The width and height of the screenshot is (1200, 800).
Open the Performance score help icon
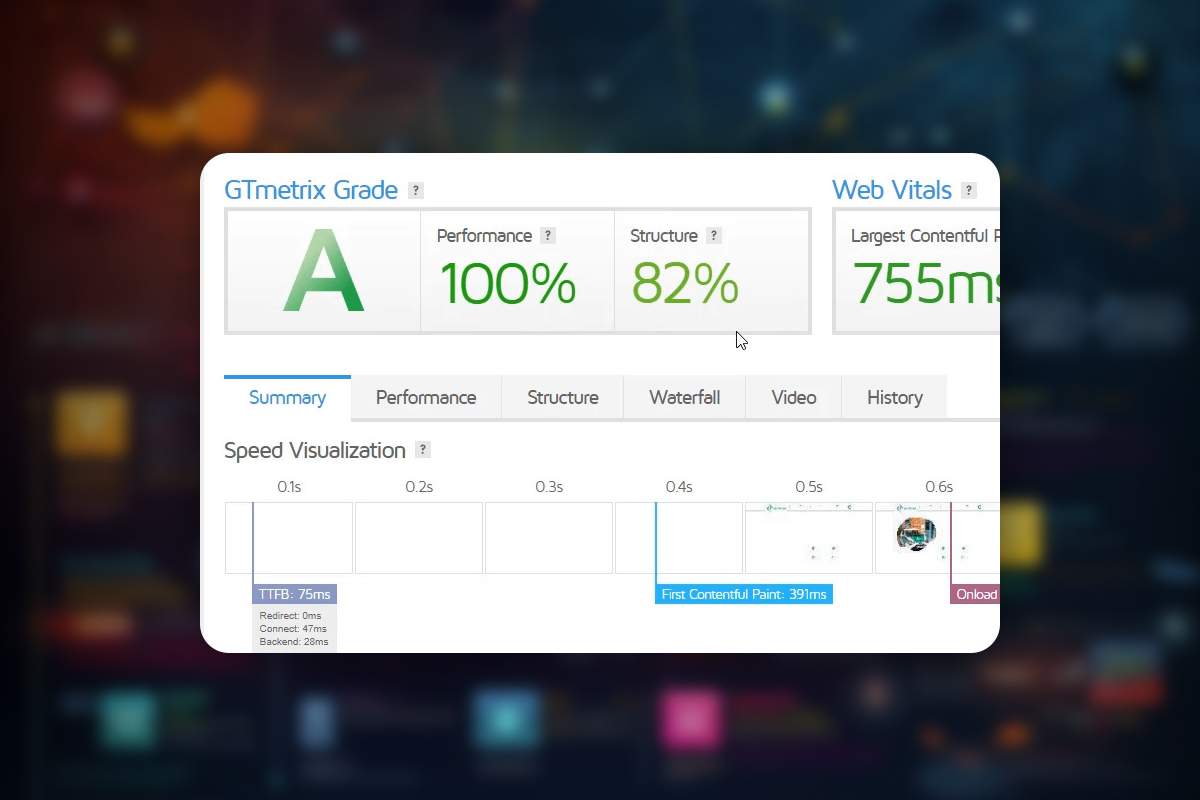coord(547,236)
